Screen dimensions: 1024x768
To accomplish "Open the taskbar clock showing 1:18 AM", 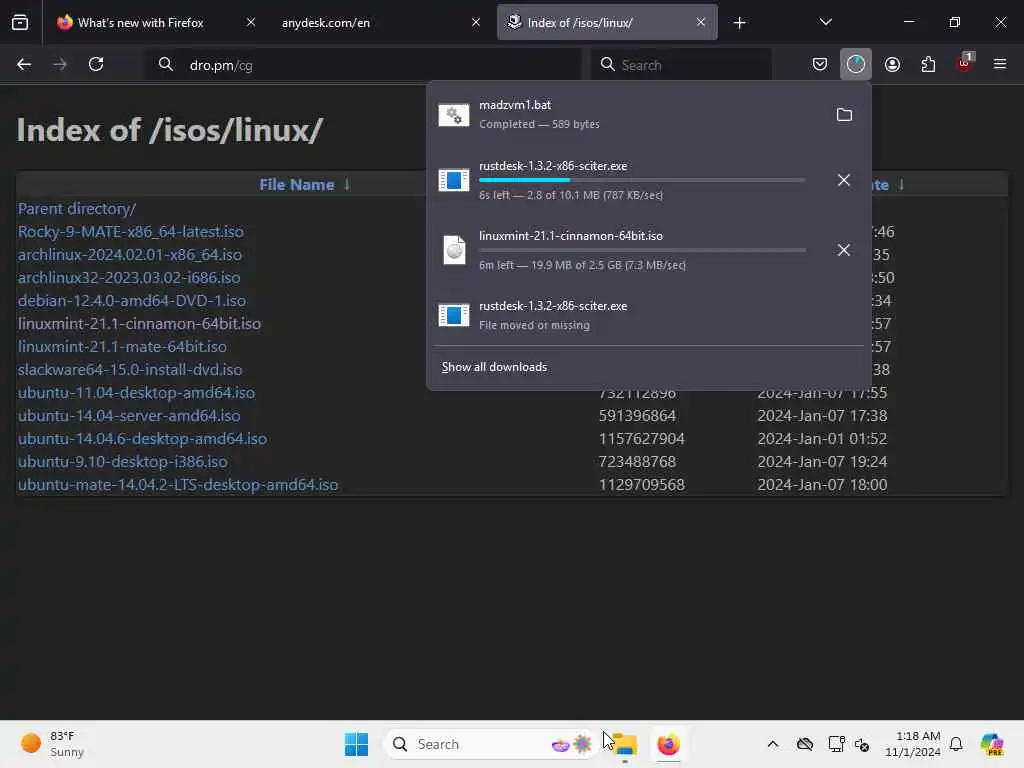I will tap(912, 744).
